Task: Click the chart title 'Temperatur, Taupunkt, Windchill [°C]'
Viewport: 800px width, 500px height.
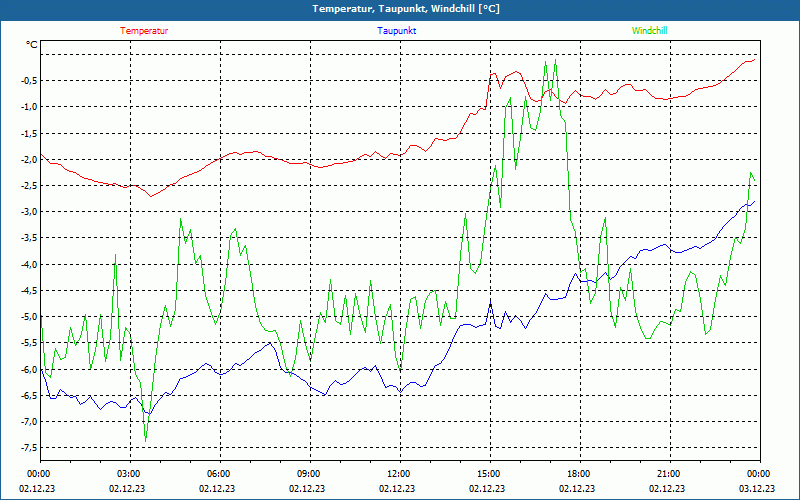Action: coord(406,9)
